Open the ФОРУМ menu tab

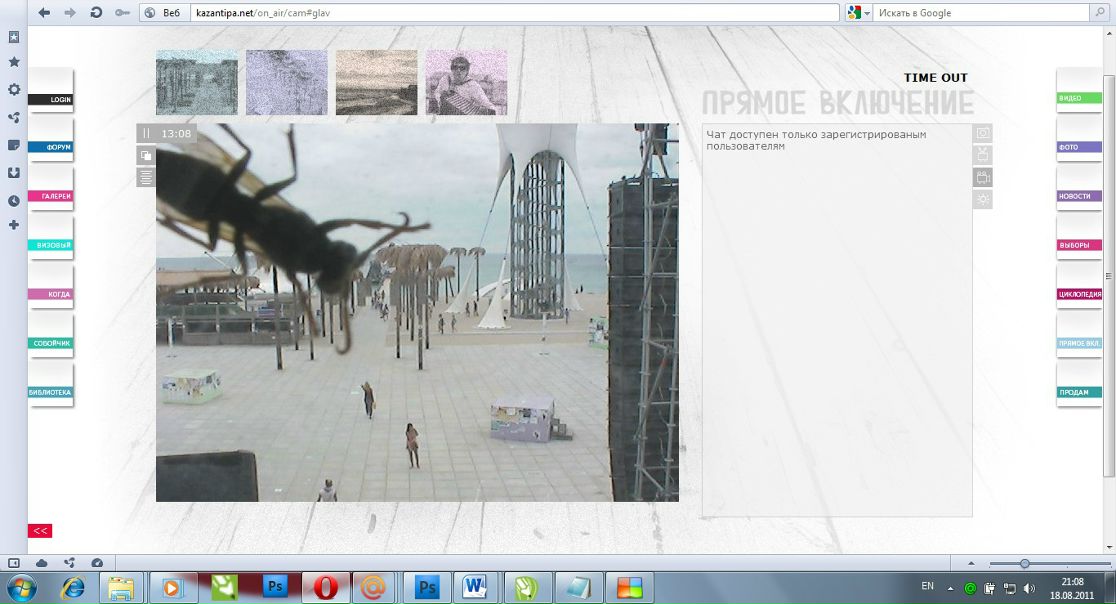[x=51, y=148]
